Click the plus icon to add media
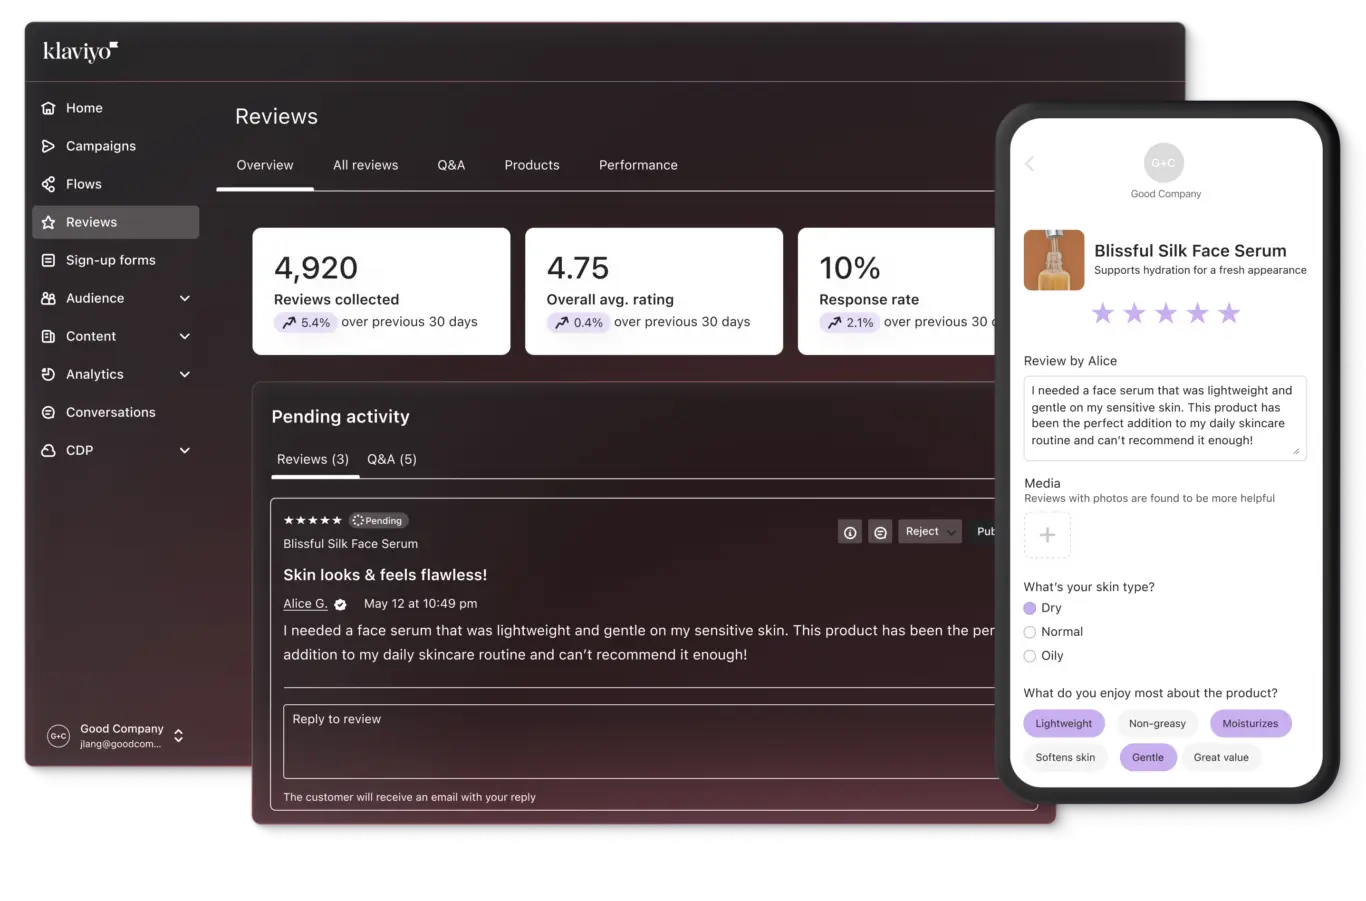This screenshot has height=901, width=1366. (1047, 535)
